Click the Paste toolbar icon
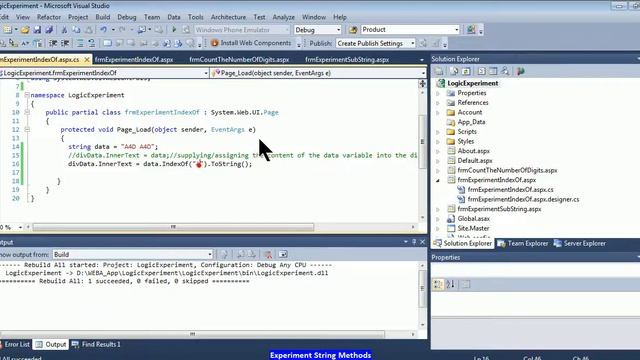Viewport: 640px width, 360px height. click(88, 30)
